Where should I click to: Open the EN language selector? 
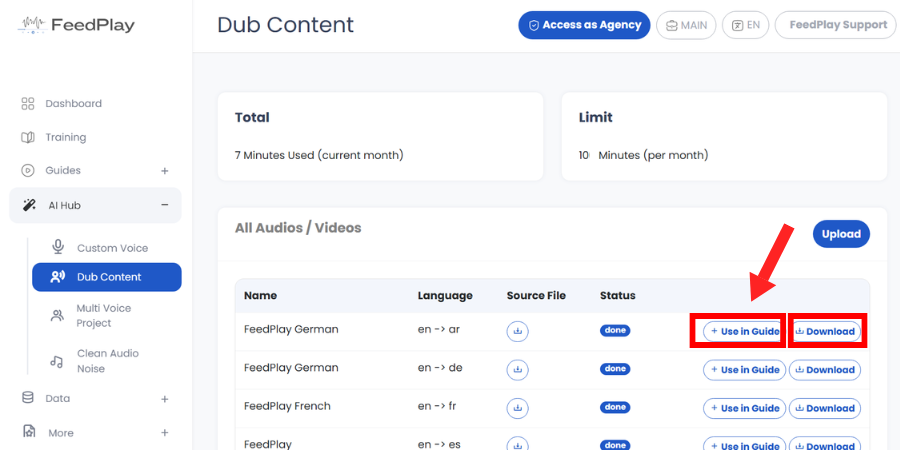[746, 25]
